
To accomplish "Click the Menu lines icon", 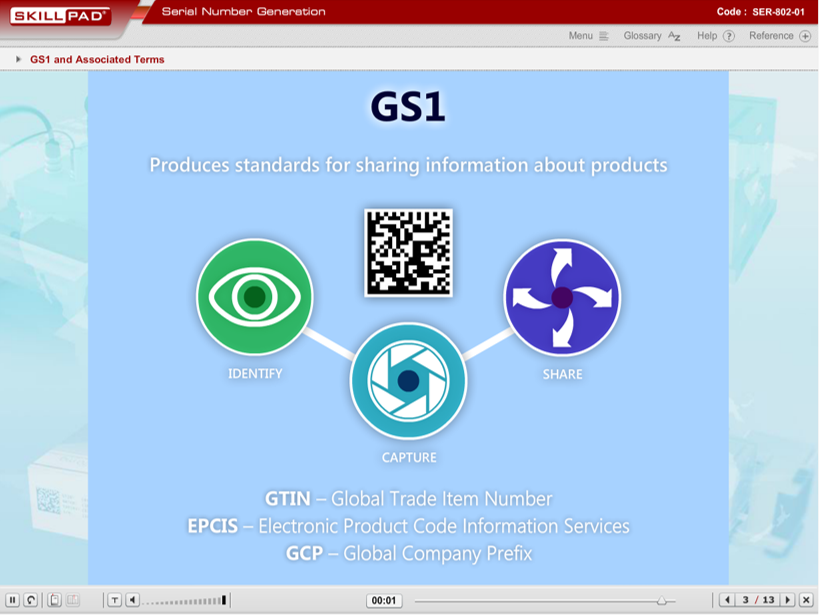I will (603, 36).
